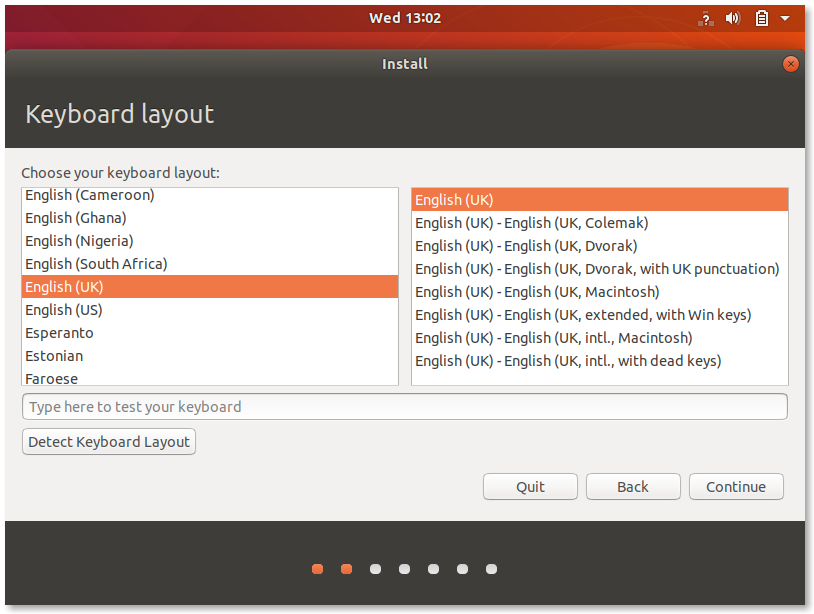Pick UK extended with Win keys variant
This screenshot has height=614, width=814.
coord(600,315)
